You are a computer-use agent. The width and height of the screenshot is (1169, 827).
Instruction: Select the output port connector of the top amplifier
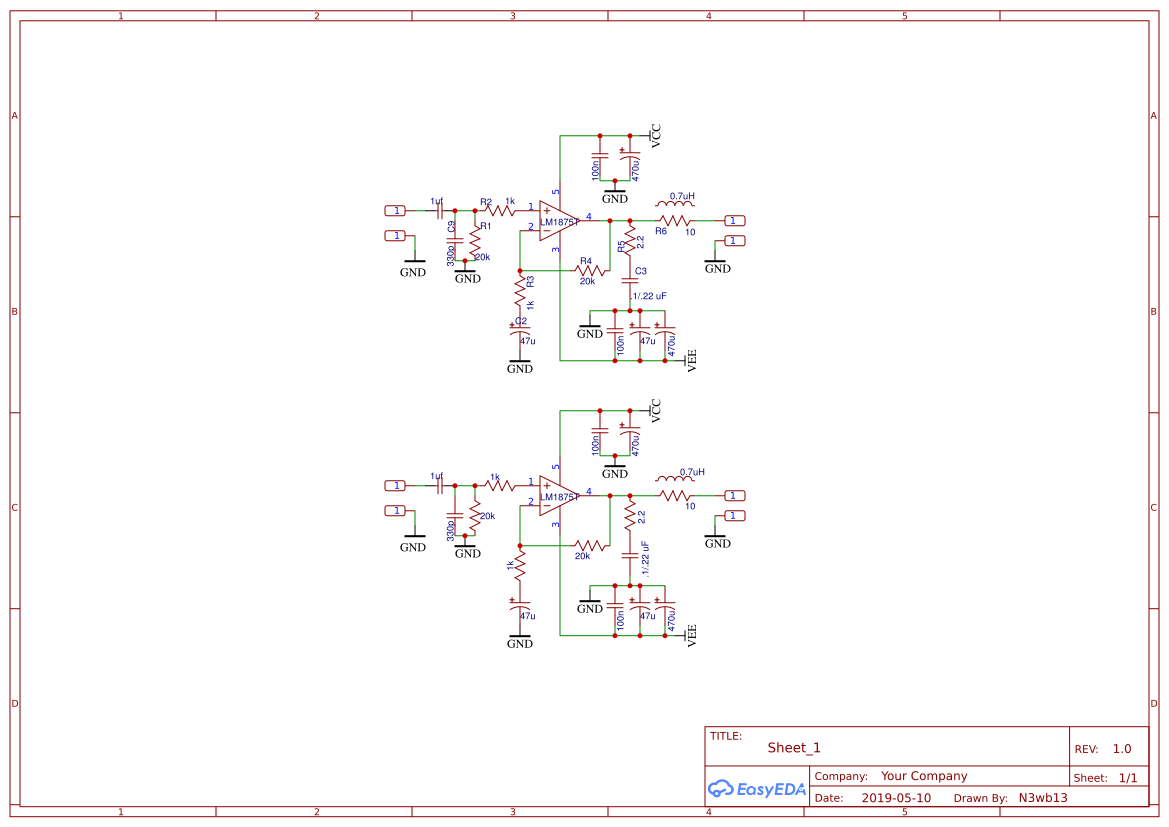click(733, 220)
